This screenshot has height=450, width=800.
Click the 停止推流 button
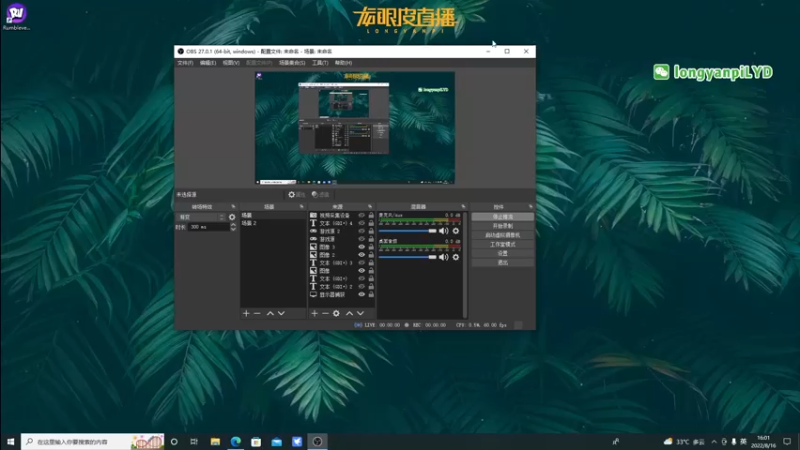click(503, 217)
